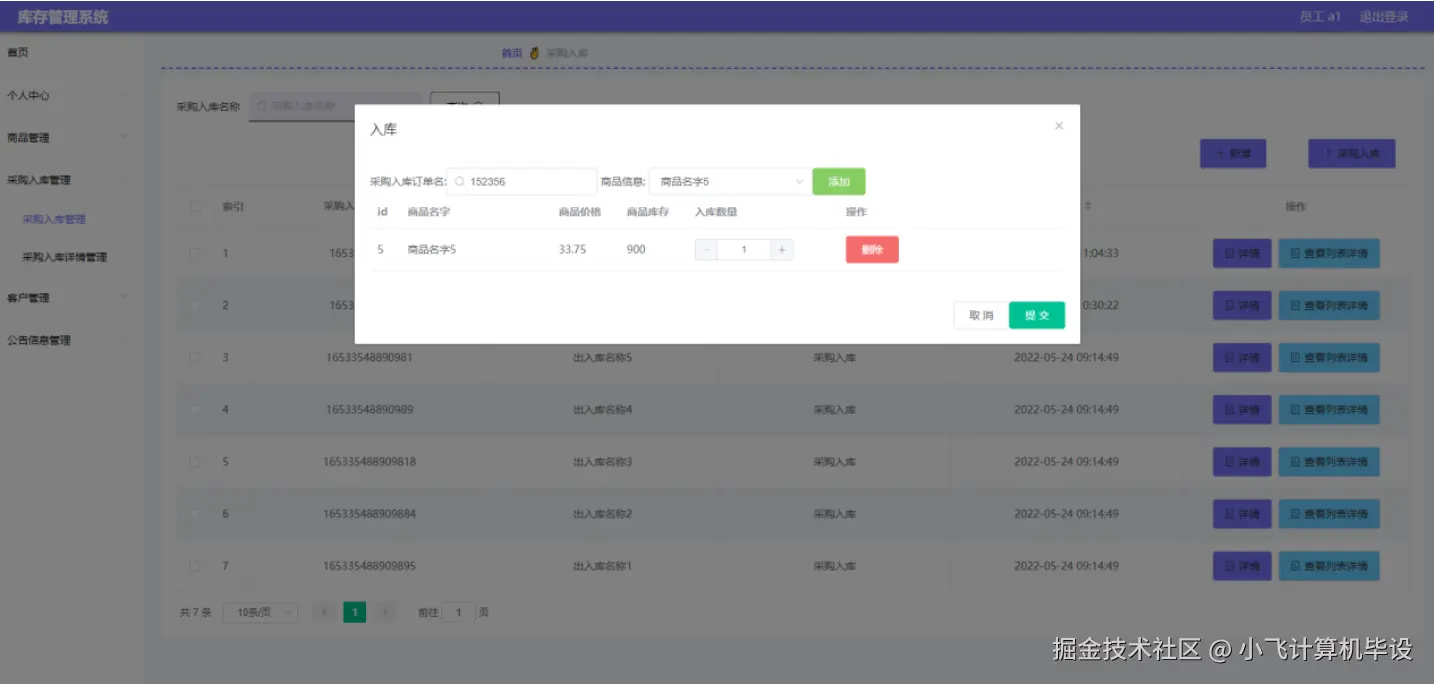
Task: Open the 商品信息 dropdown showing 商品名字5
Action: click(729, 181)
